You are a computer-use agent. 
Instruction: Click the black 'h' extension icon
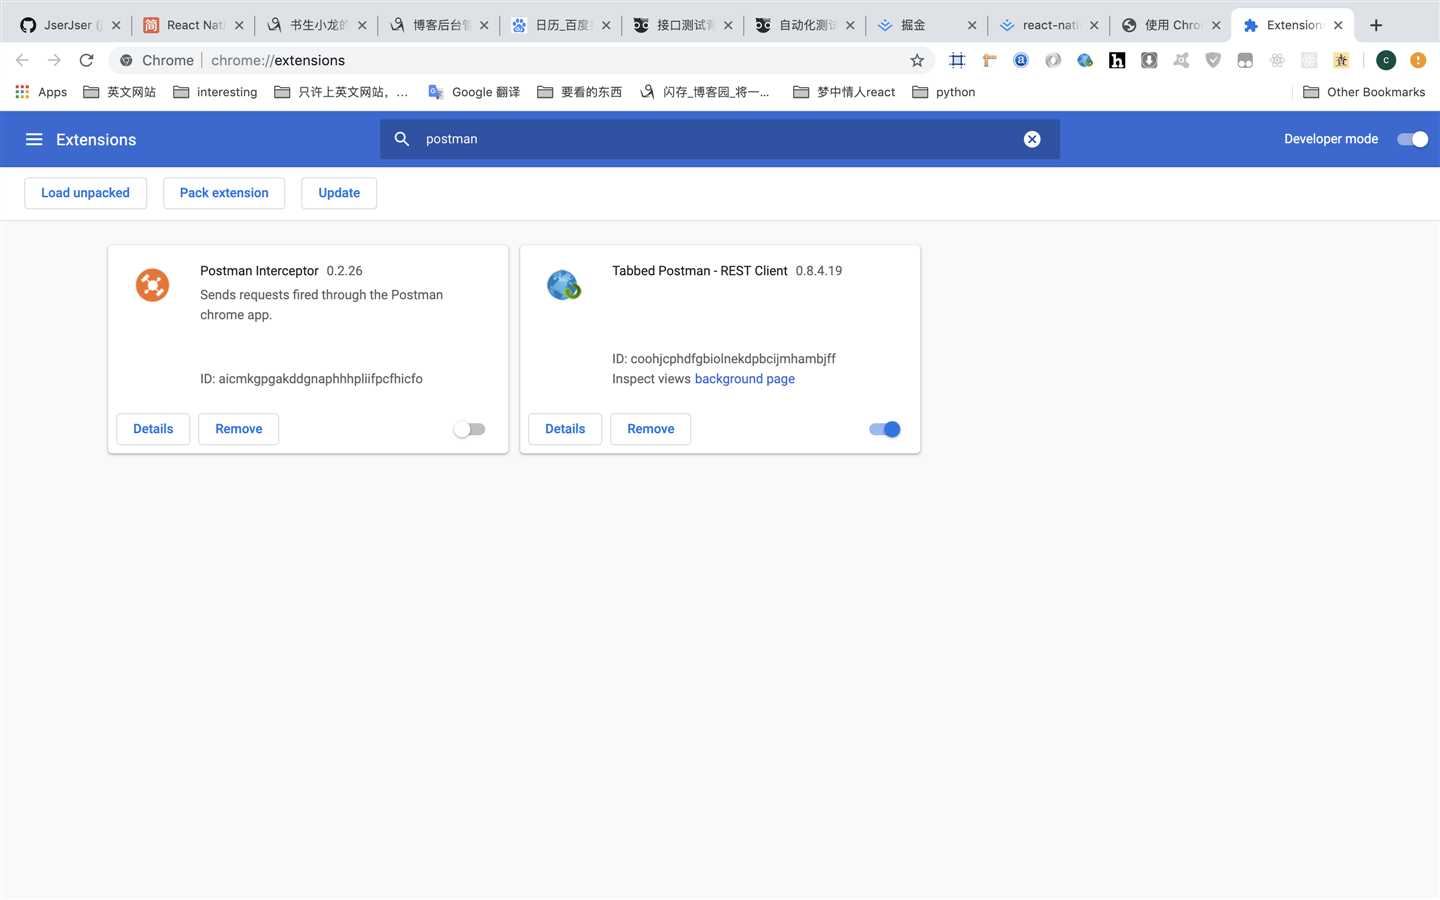click(1117, 60)
